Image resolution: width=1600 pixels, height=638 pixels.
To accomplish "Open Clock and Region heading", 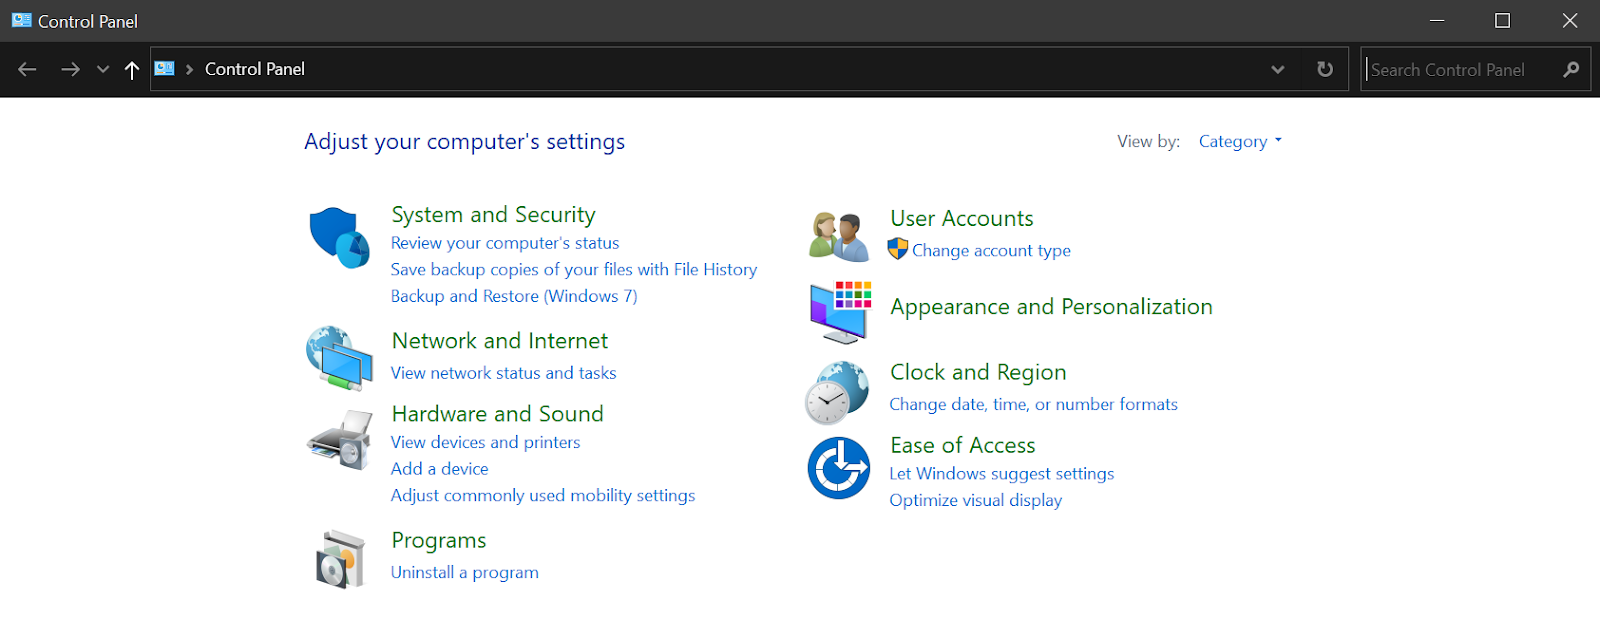I will coord(978,372).
